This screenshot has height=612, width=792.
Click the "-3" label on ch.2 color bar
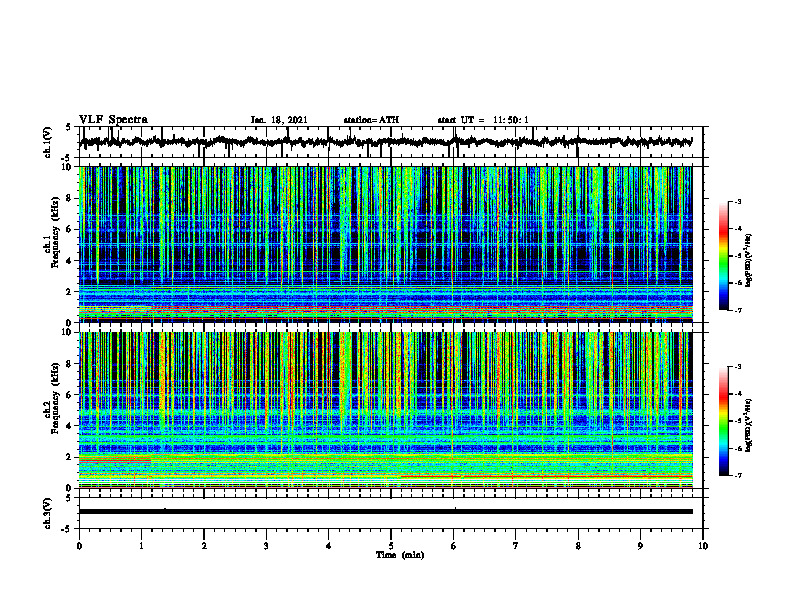point(738,367)
